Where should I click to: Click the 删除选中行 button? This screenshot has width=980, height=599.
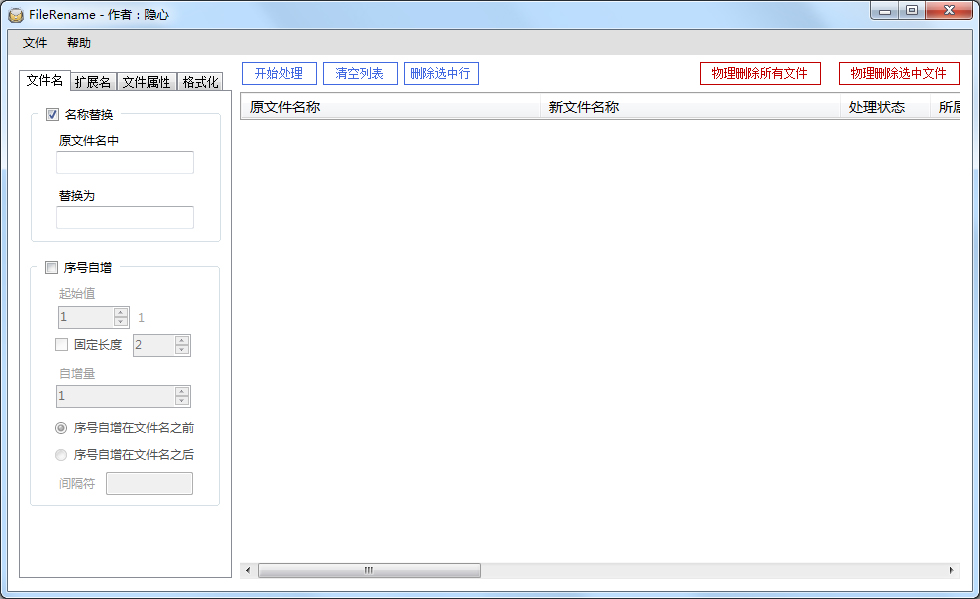coord(441,73)
